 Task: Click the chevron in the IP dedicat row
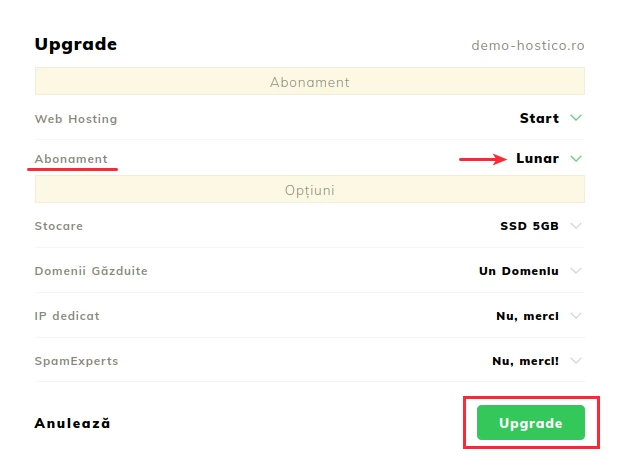(575, 316)
